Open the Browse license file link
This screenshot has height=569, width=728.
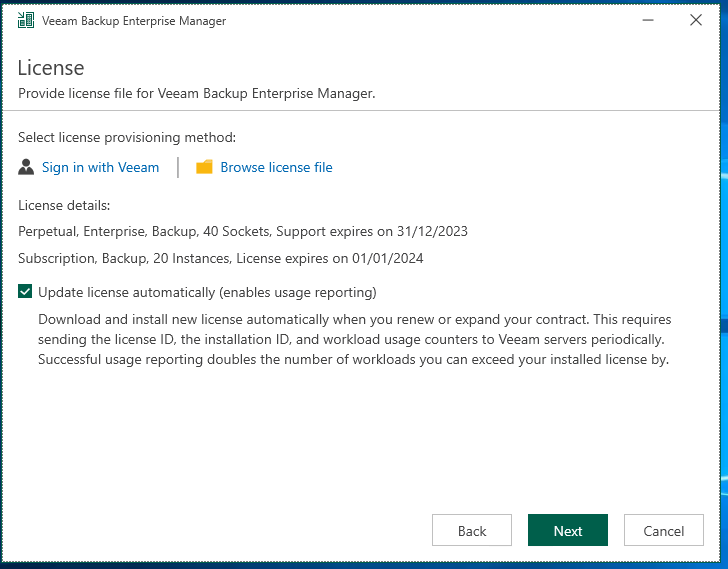[276, 167]
